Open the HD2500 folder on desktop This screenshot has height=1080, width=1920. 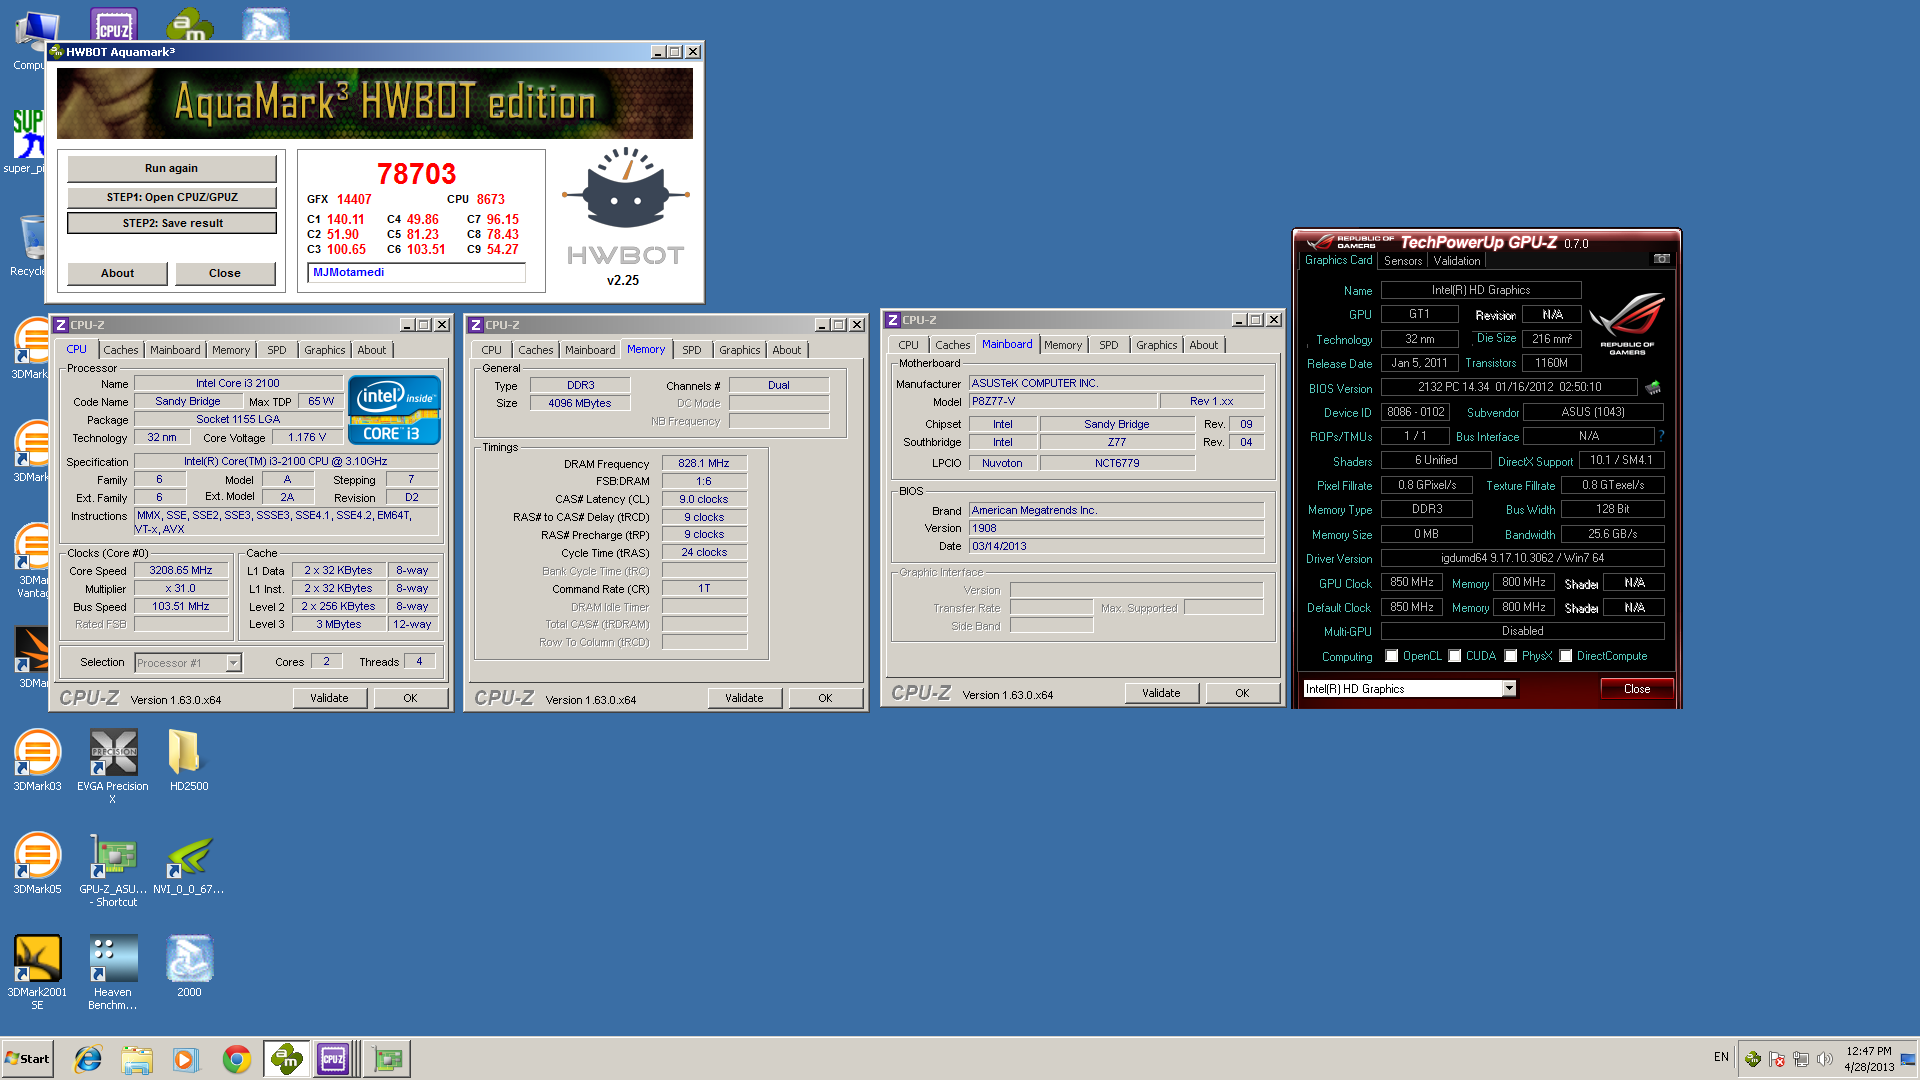coord(188,760)
